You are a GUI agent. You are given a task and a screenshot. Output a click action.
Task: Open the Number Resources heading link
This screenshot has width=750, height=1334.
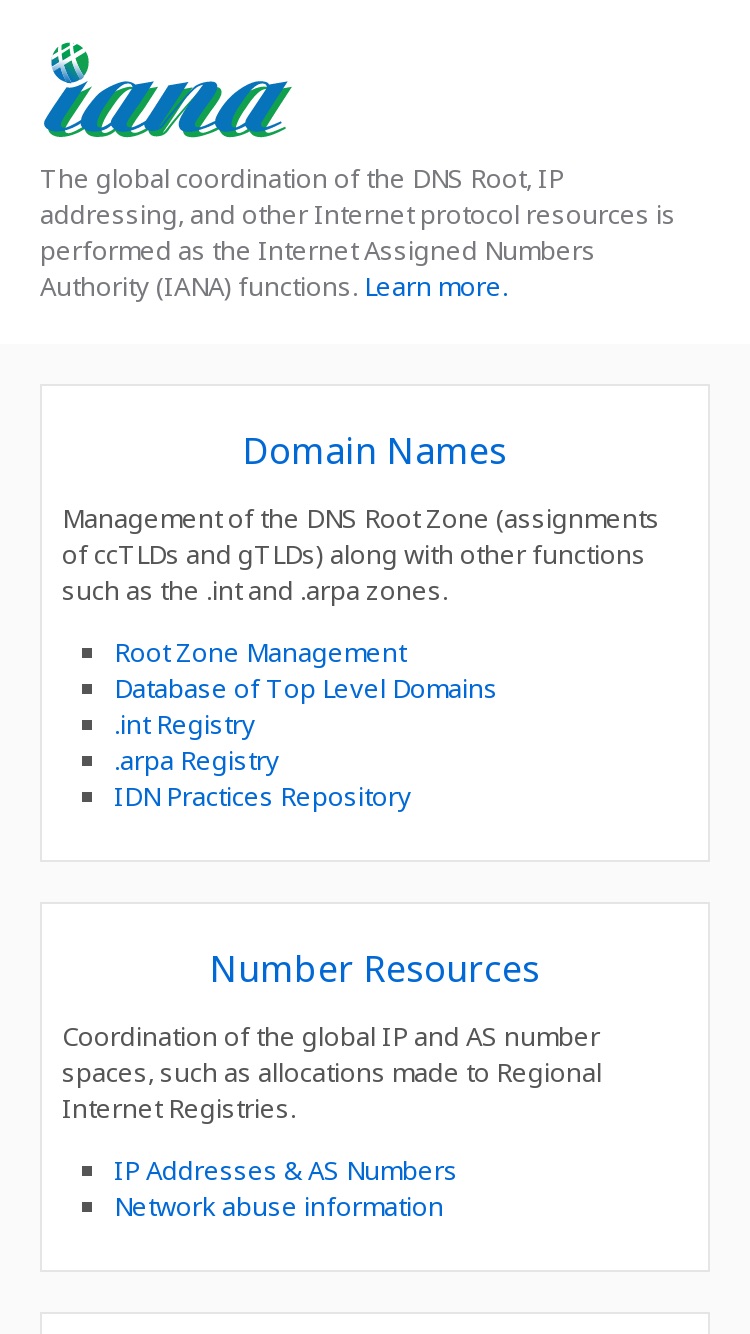pos(375,969)
